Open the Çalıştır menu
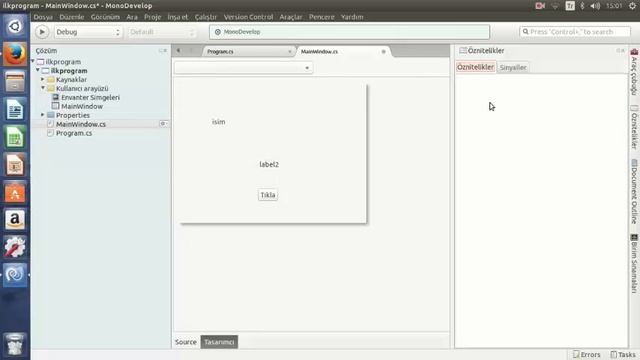 tap(205, 17)
